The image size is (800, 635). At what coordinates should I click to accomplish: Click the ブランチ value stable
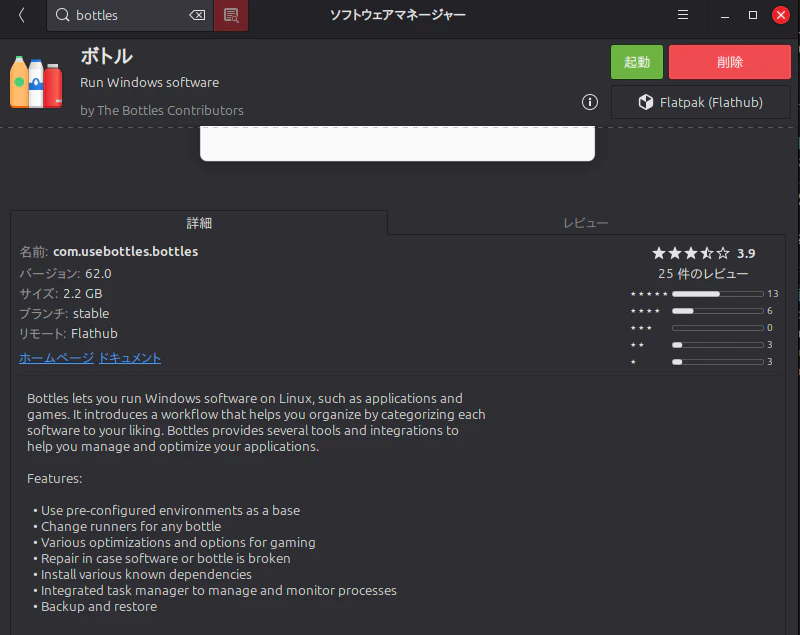point(91,314)
